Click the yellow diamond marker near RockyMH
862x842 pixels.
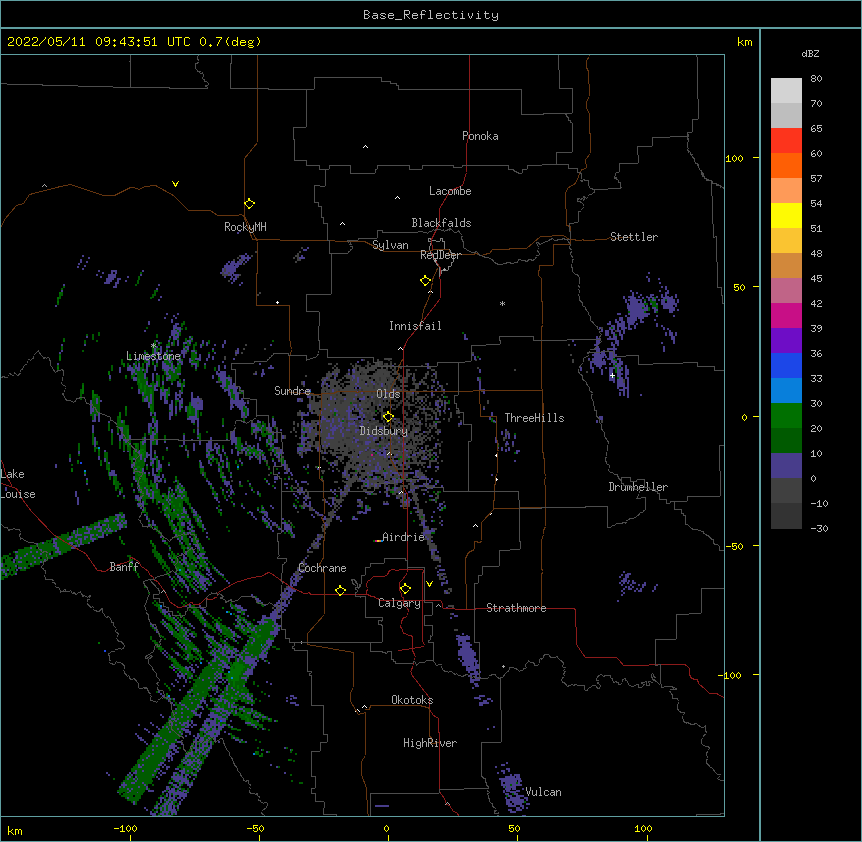(250, 204)
